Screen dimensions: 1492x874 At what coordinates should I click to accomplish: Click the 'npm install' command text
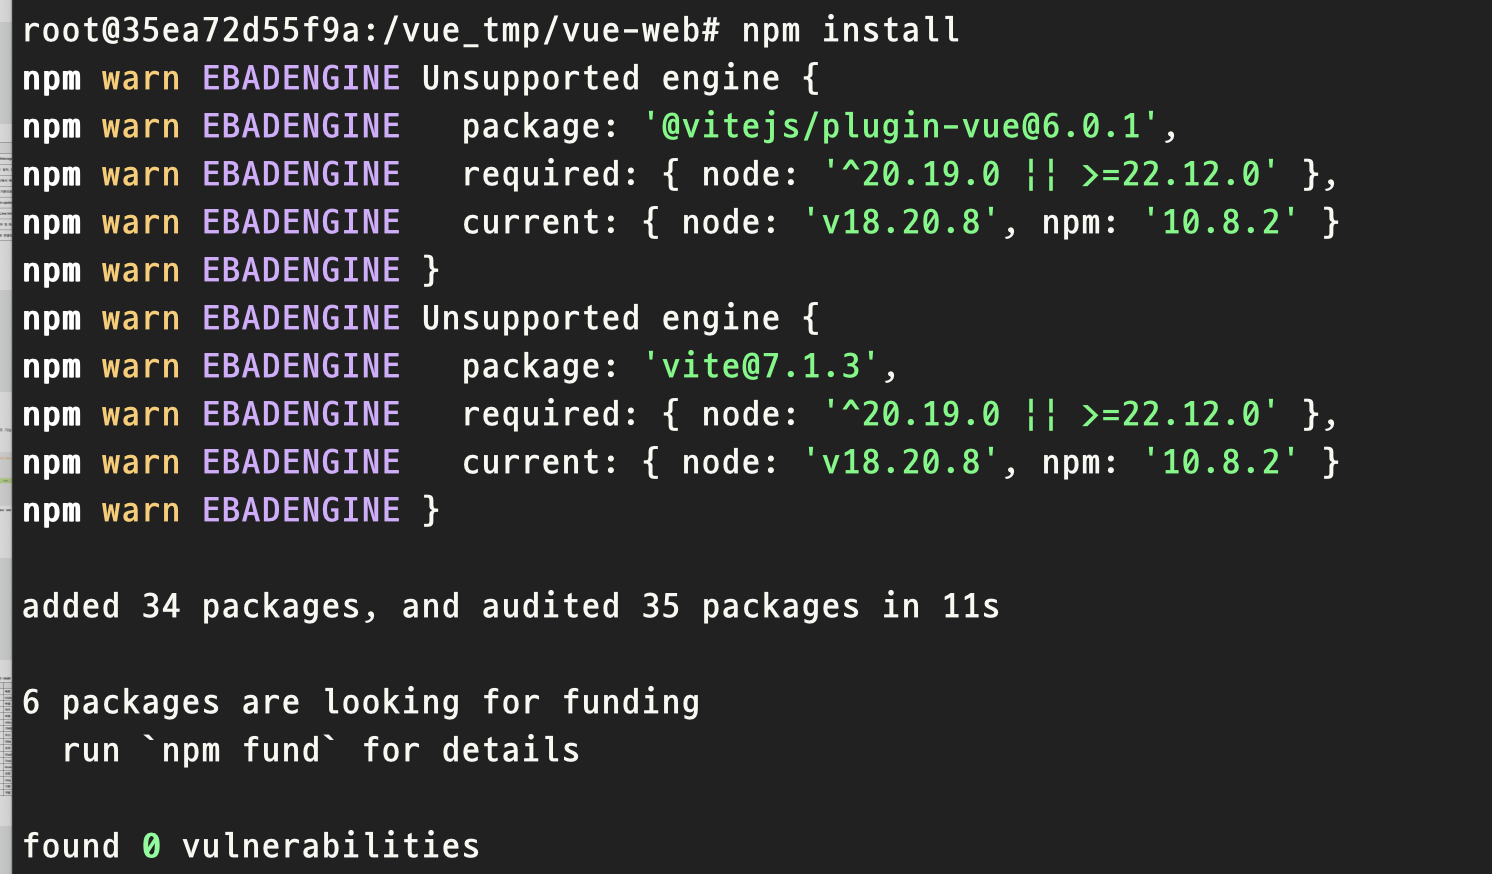[x=850, y=30]
